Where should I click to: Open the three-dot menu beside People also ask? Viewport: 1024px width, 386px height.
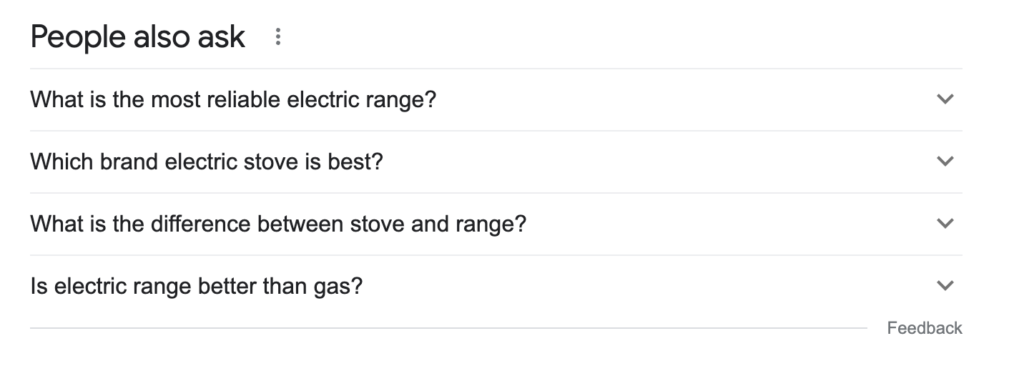[x=278, y=37]
